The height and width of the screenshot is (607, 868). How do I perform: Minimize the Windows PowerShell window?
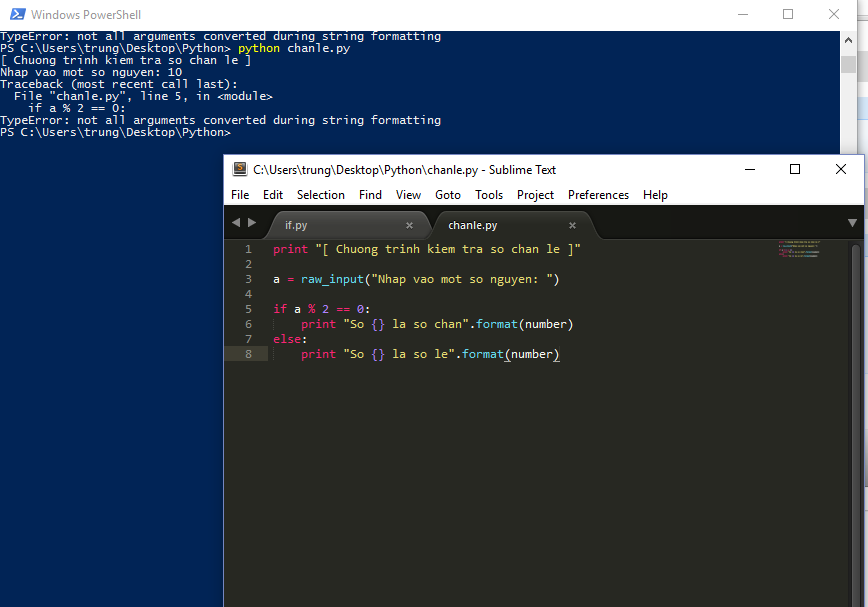[742, 15]
